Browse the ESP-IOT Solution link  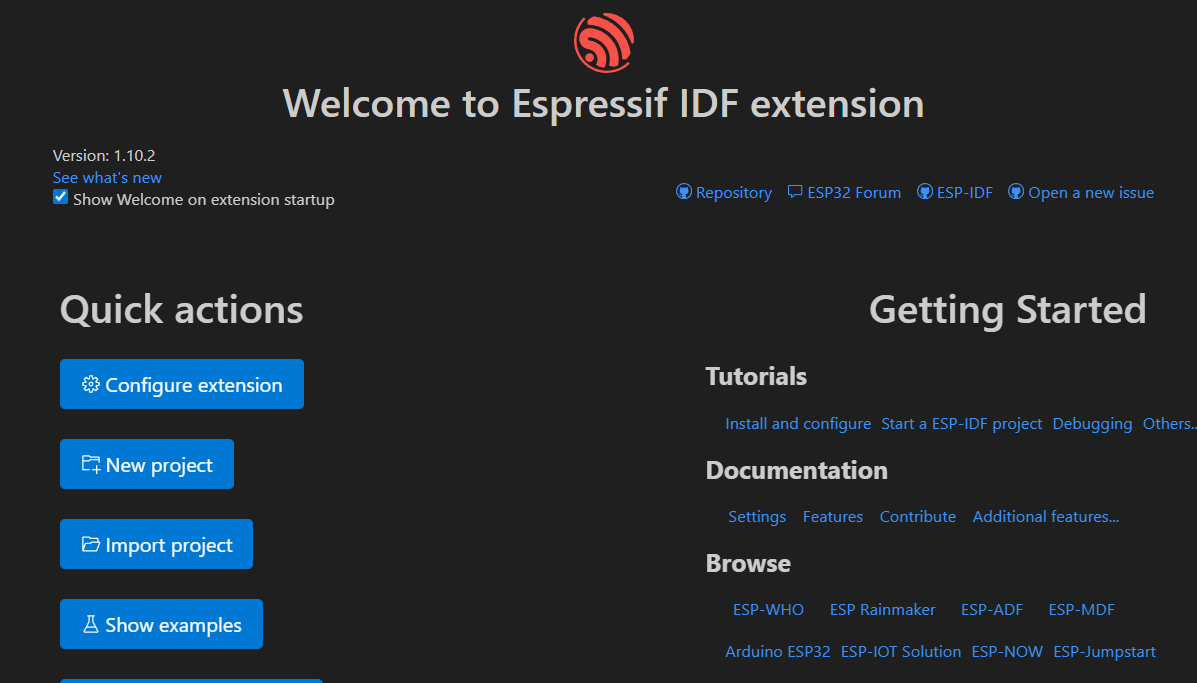tap(901, 652)
